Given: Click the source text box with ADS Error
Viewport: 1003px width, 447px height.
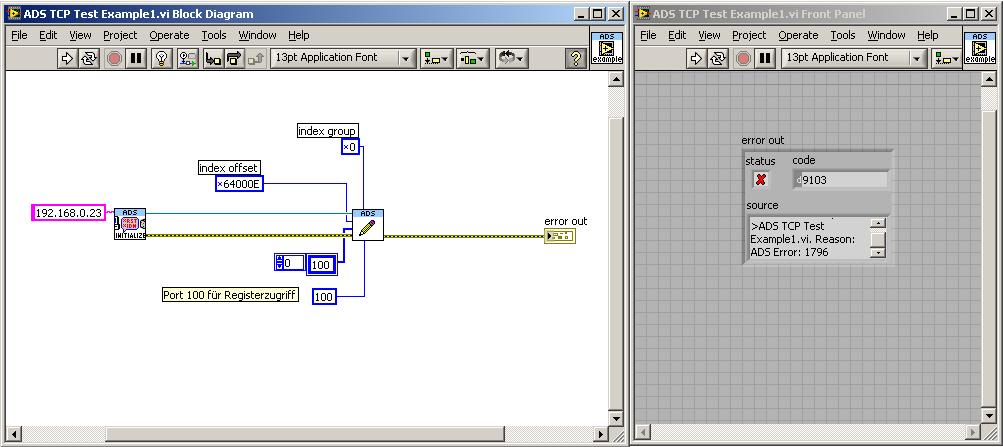Looking at the screenshot, I should 809,239.
